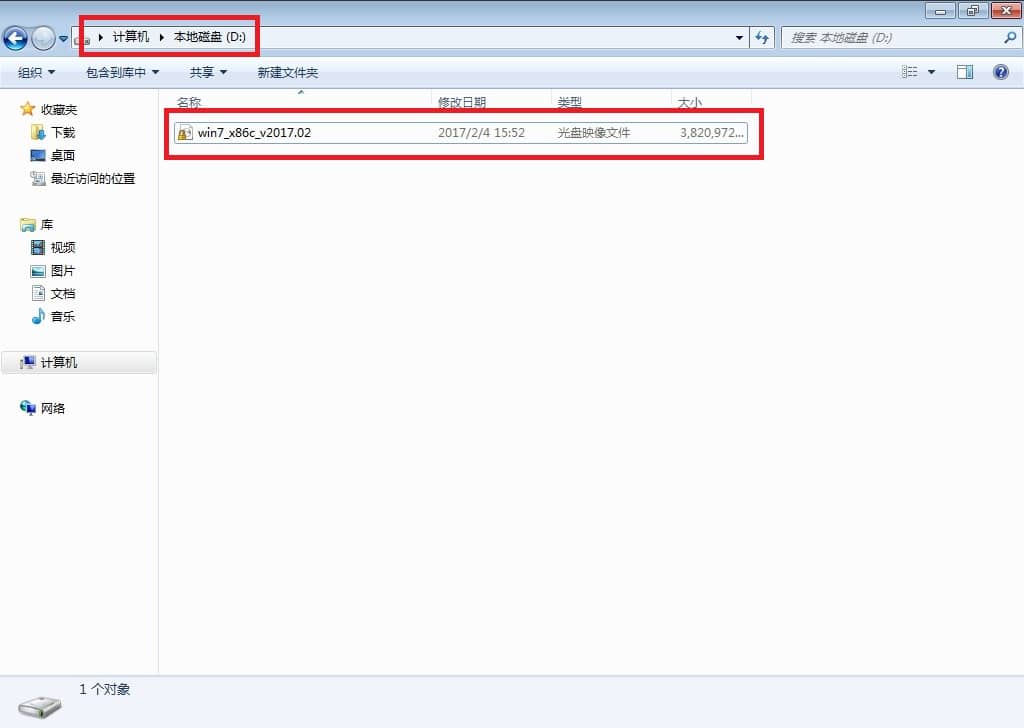Open the recent pages dropdown arrow
This screenshot has width=1024, height=728.
point(64,39)
